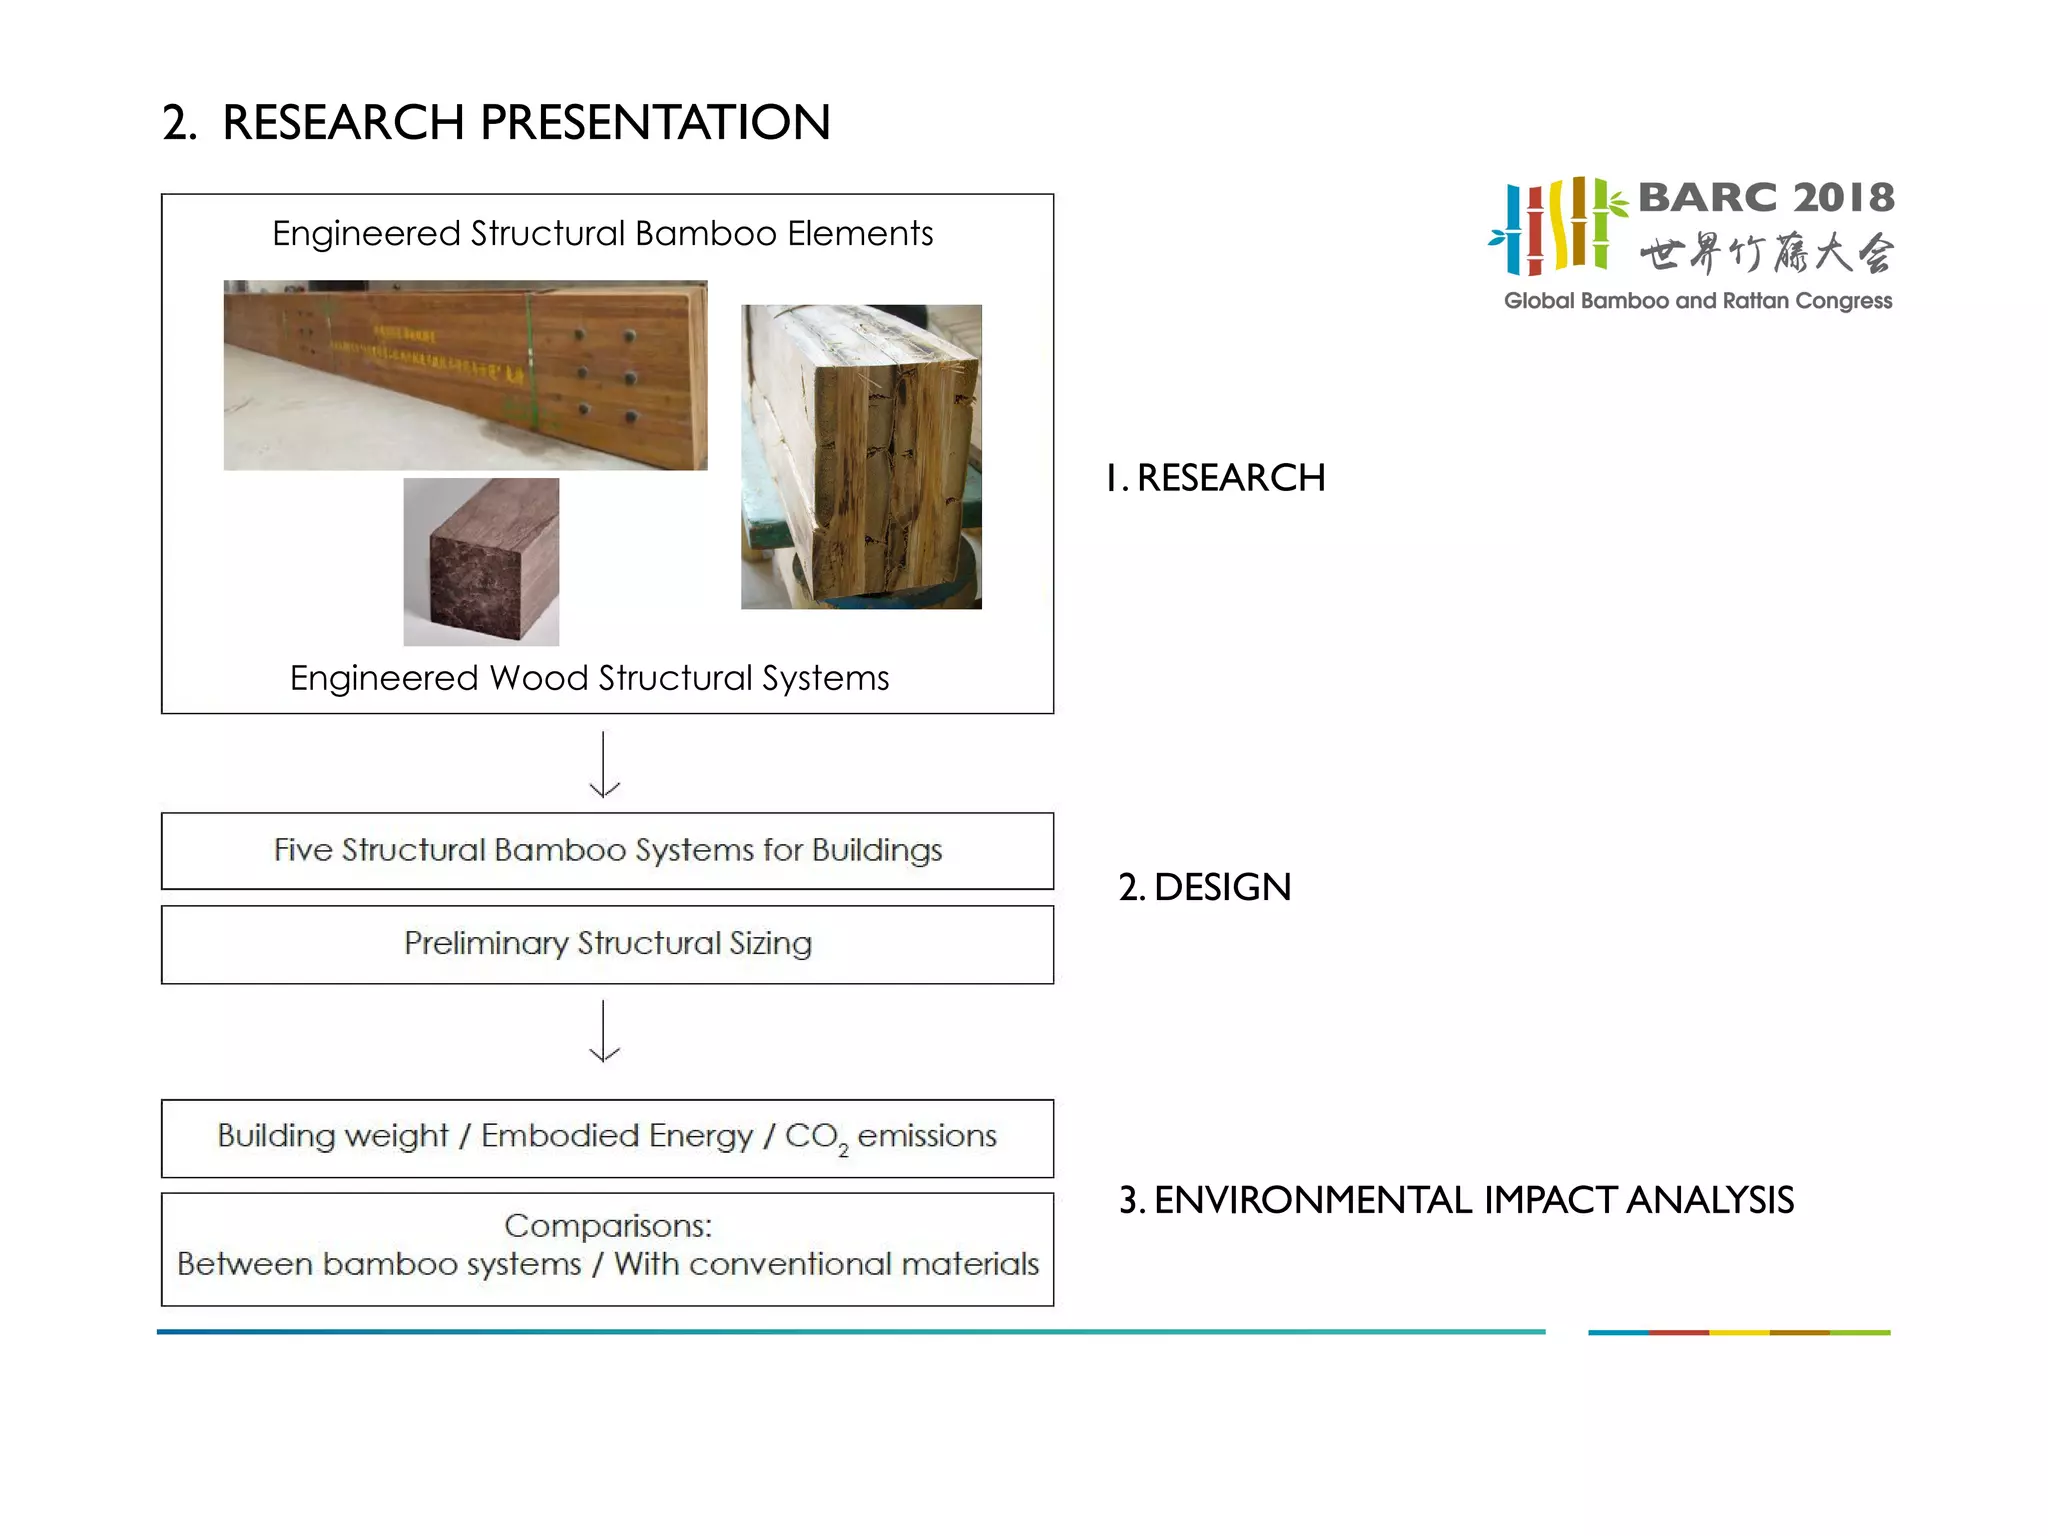Select the dark square bamboo block image
This screenshot has width=2048, height=1536.
click(481, 561)
